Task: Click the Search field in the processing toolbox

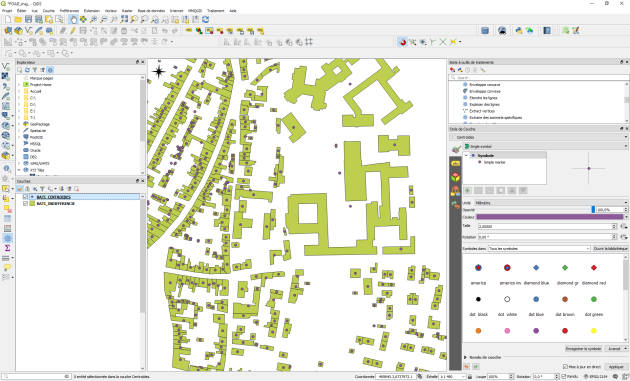Action: pos(539,78)
